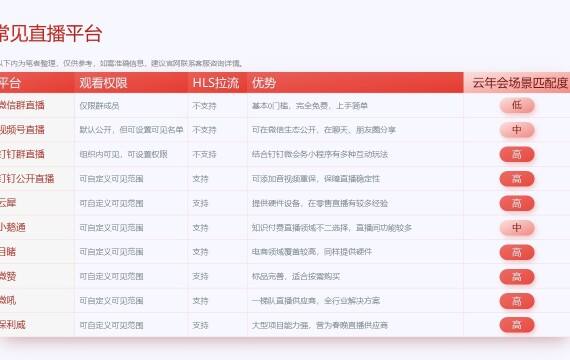Viewport: 570px width, 360px height.
Task: Select the HLS拉流 column header
Action: click(216, 83)
